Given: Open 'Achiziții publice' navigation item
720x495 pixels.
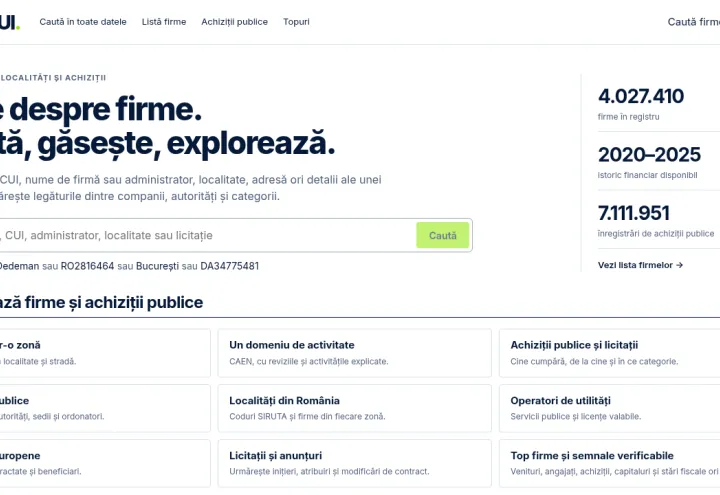Looking at the screenshot, I should [234, 22].
